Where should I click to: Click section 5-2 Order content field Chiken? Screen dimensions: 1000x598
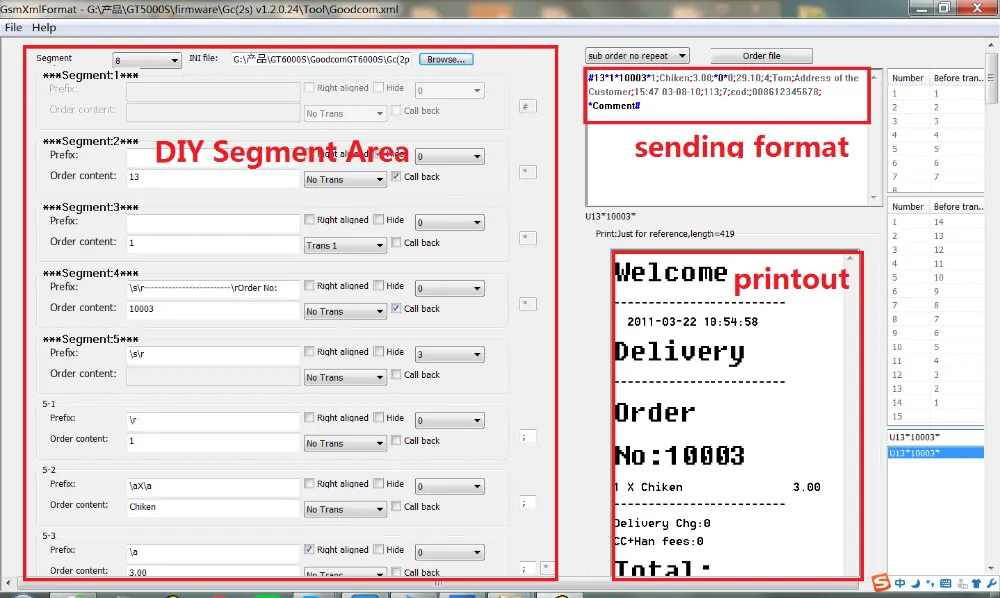(x=213, y=507)
